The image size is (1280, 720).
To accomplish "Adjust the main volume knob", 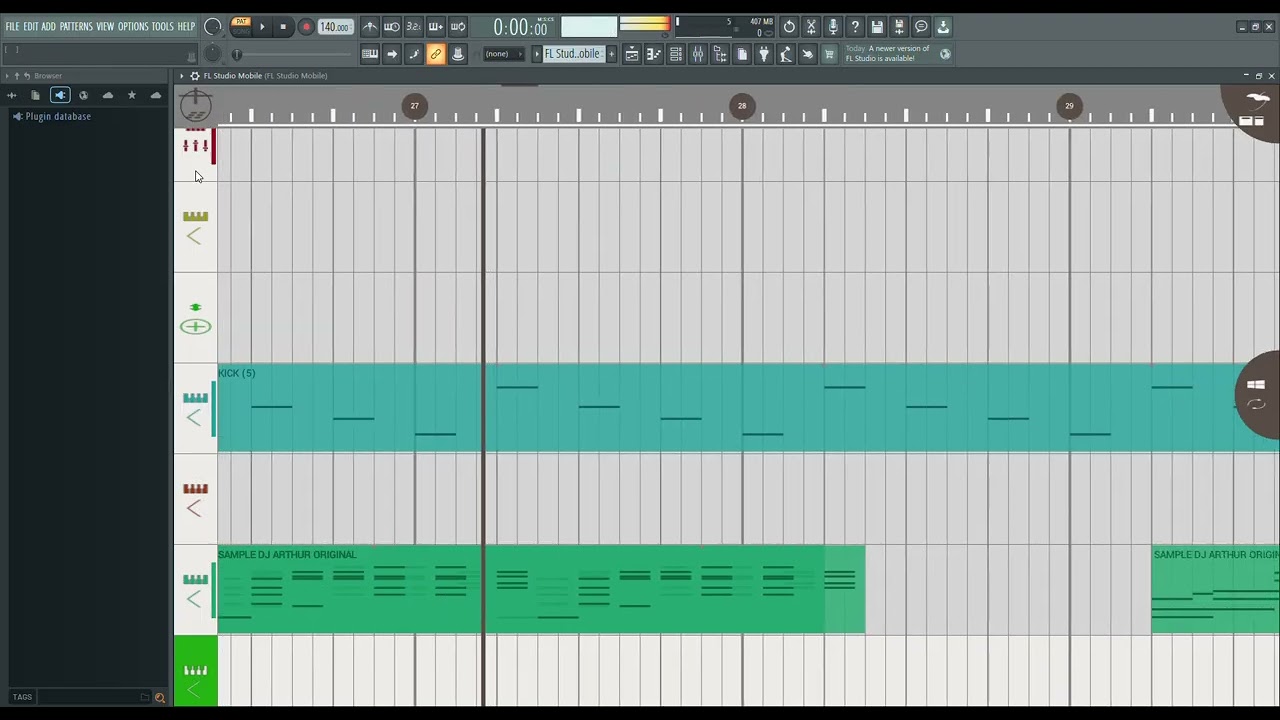I will [213, 27].
